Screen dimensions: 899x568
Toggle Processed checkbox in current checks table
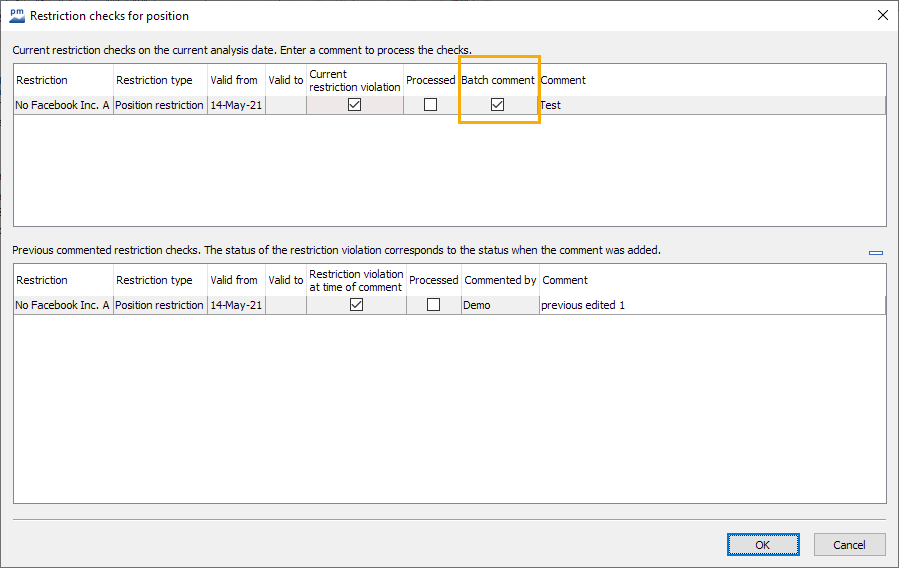pos(430,105)
